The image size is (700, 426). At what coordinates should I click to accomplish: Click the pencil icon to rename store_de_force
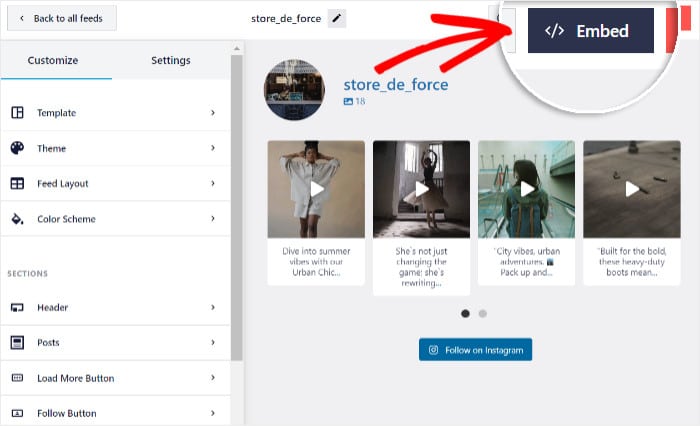click(337, 18)
